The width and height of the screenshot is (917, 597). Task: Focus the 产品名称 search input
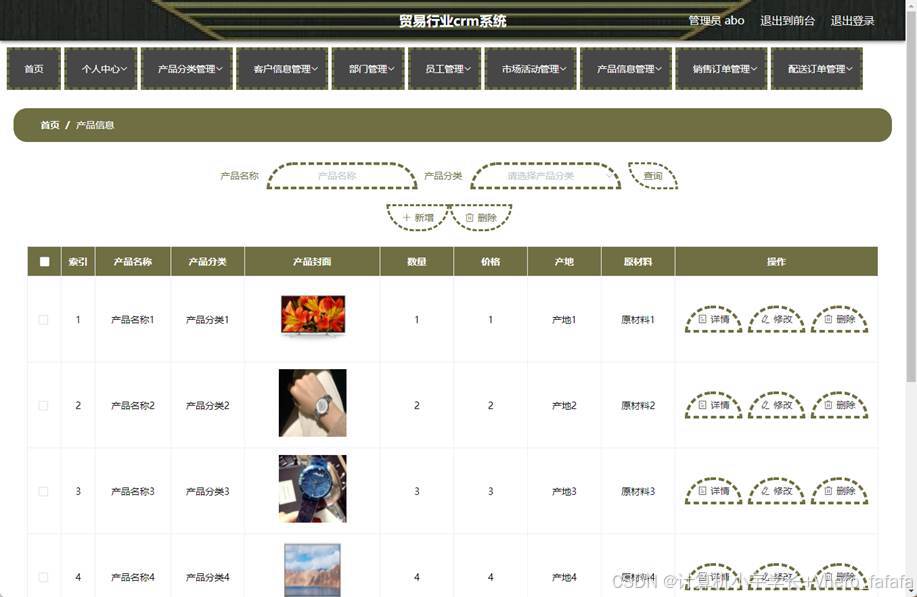point(342,176)
